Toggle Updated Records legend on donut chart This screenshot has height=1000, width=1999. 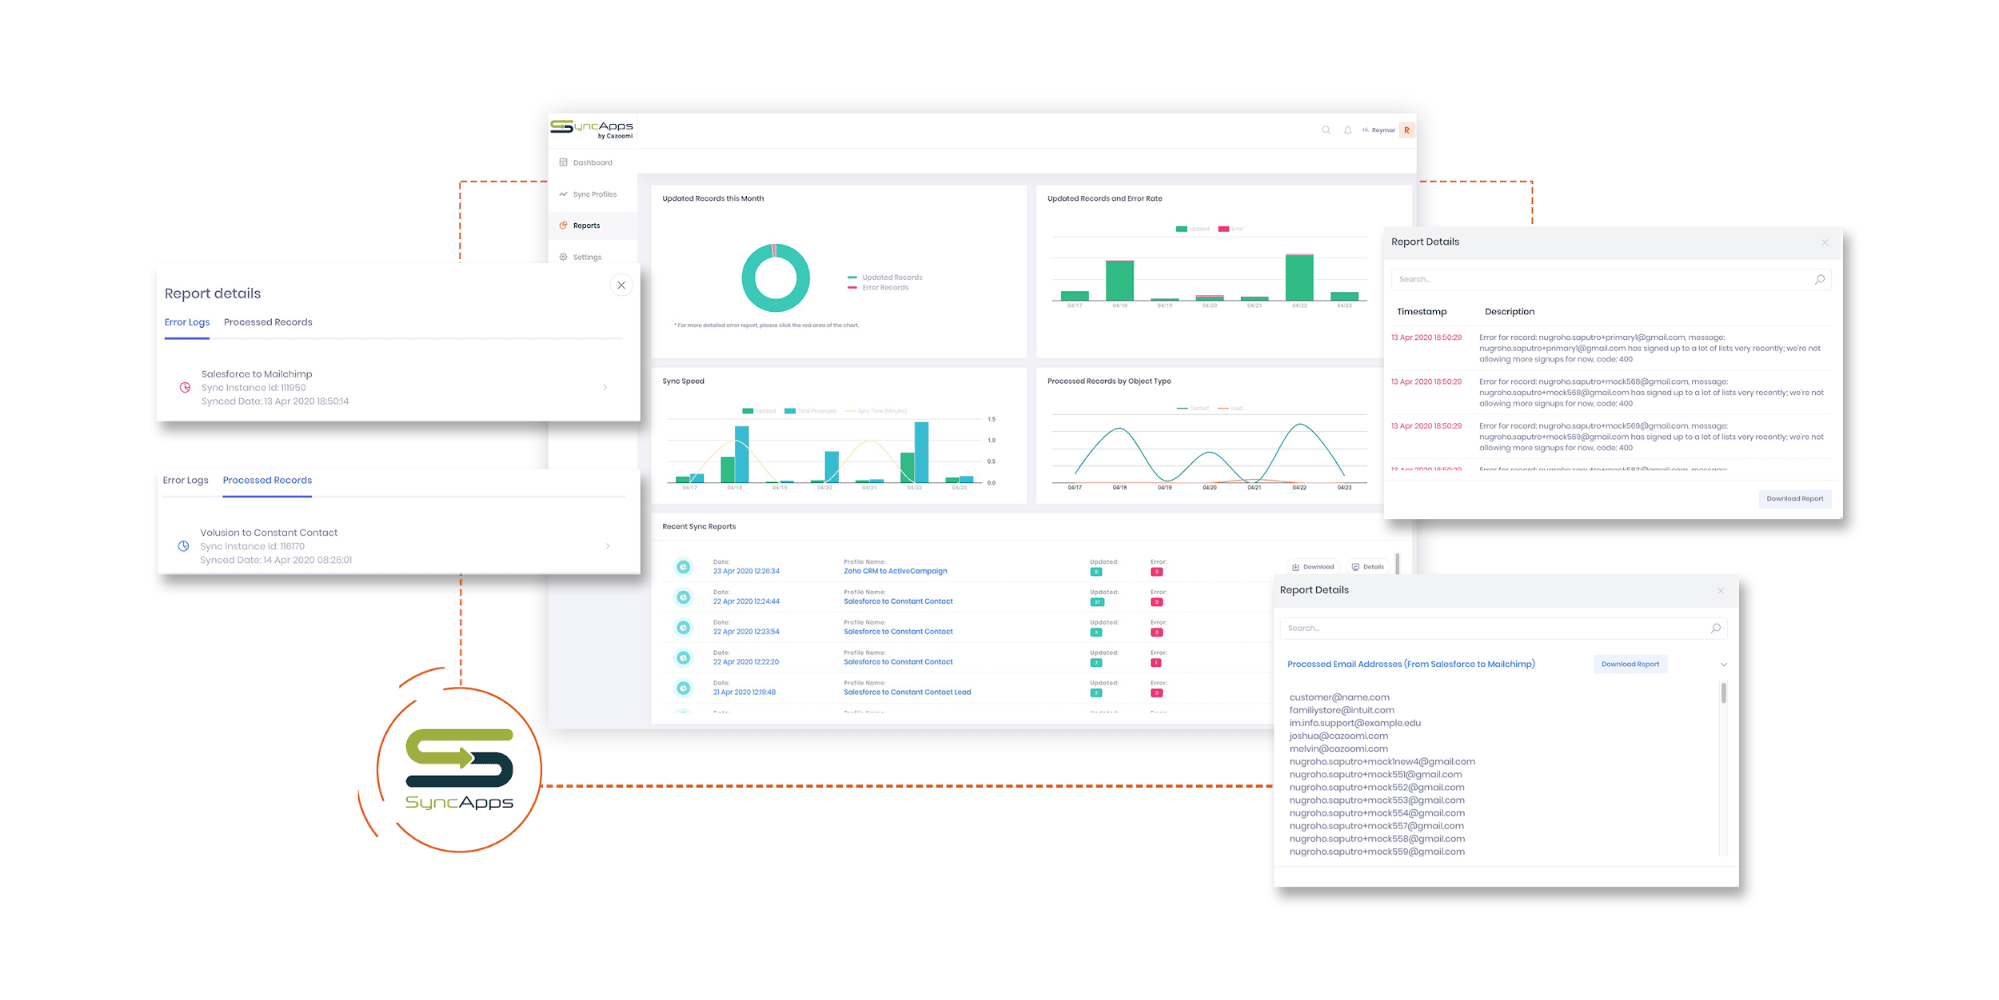(885, 277)
